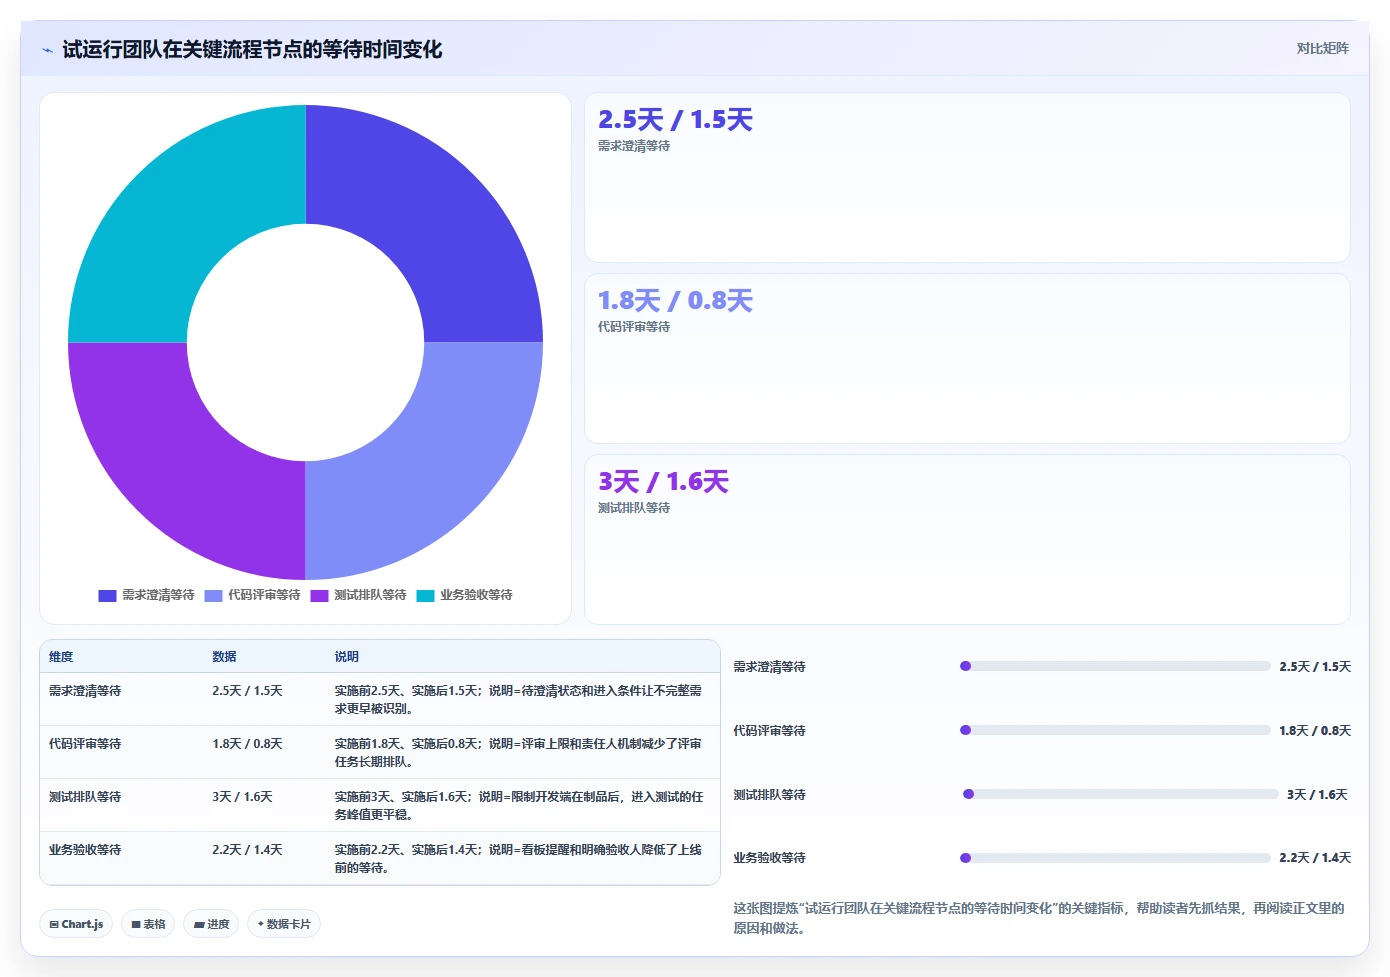This screenshot has width=1390, height=977.
Task: Toggle the 需求澄清等待 legend swatch
Action: click(x=107, y=595)
